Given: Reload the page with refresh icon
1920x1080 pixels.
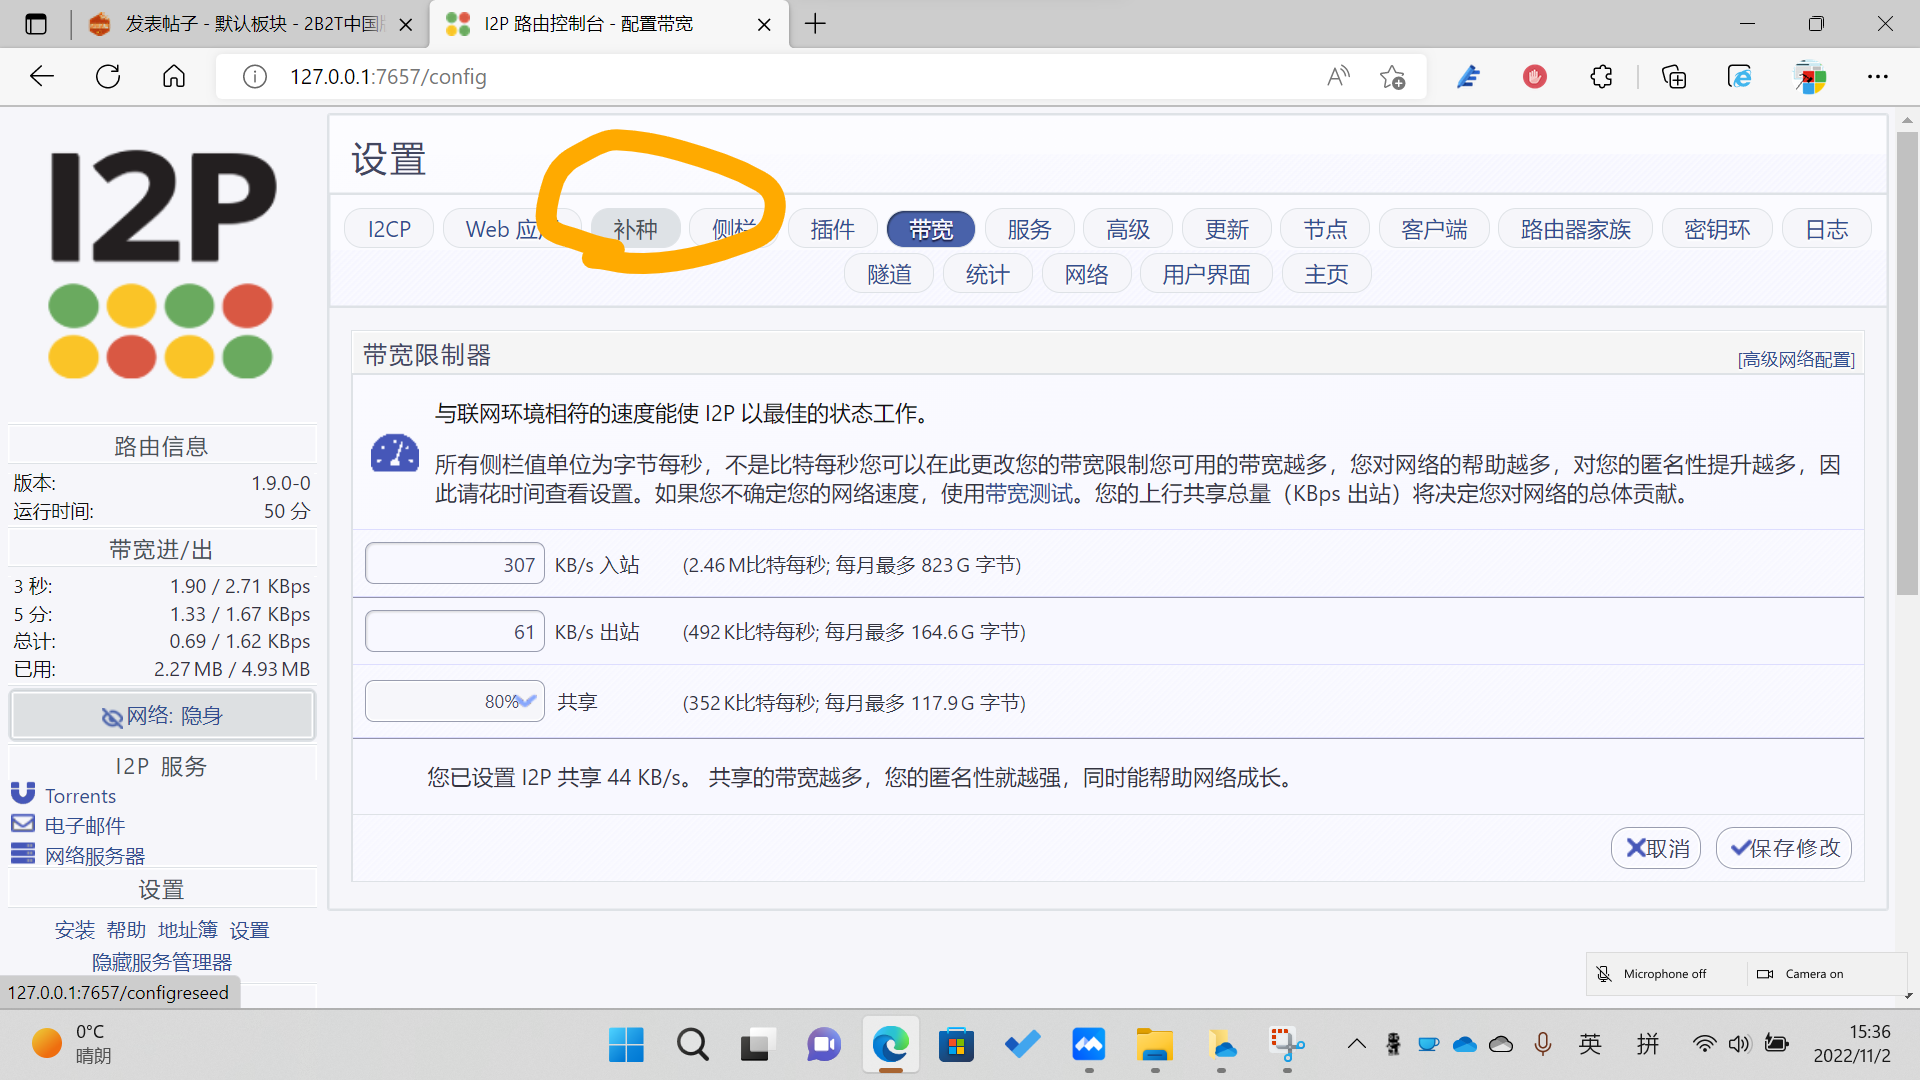Looking at the screenshot, I should (108, 76).
